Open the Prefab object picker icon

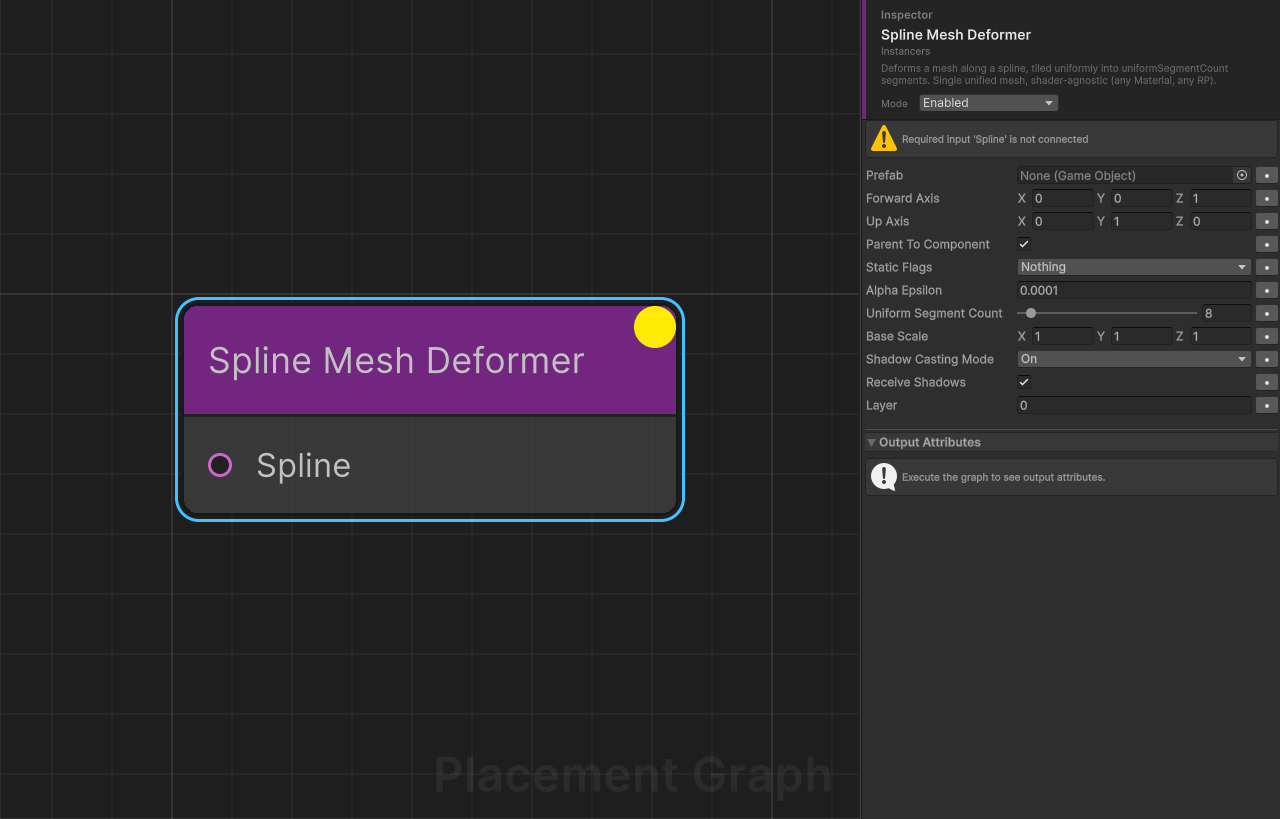(1242, 175)
